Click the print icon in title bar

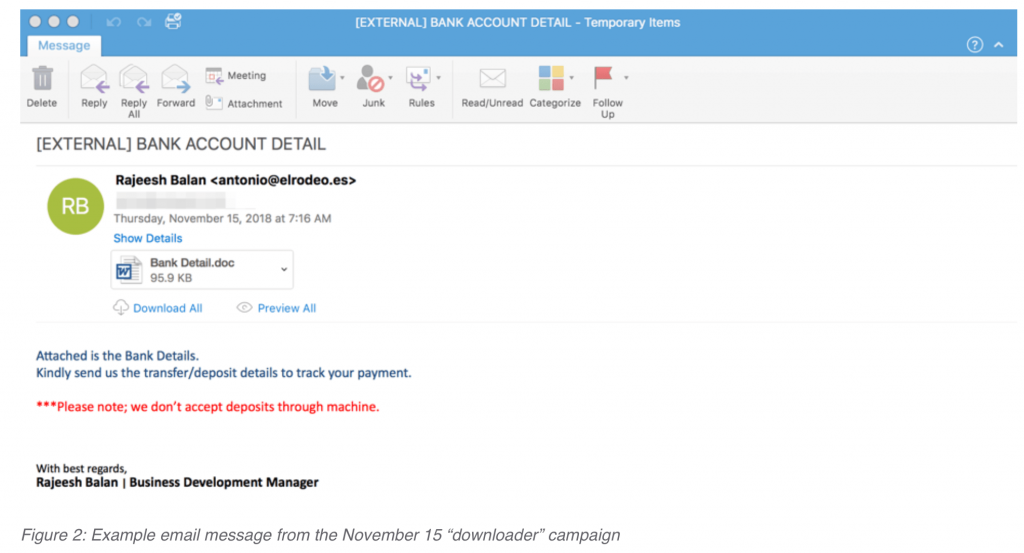tap(173, 22)
